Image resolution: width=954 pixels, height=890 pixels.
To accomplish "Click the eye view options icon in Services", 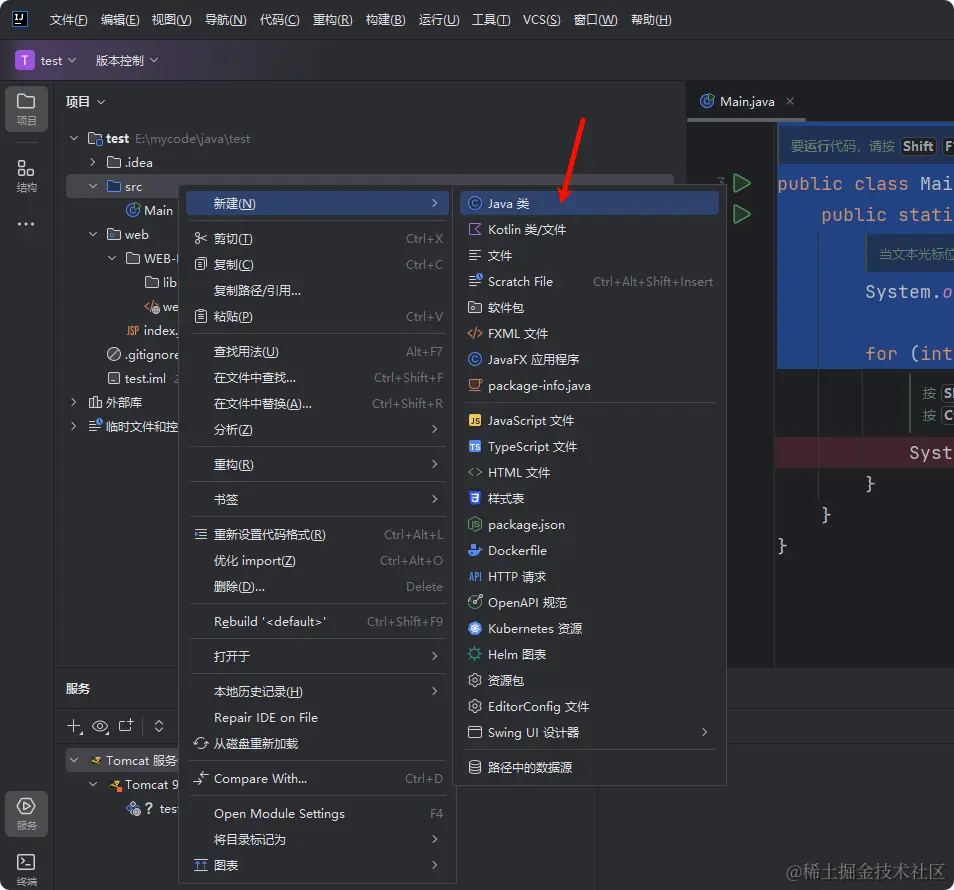I will 100,726.
